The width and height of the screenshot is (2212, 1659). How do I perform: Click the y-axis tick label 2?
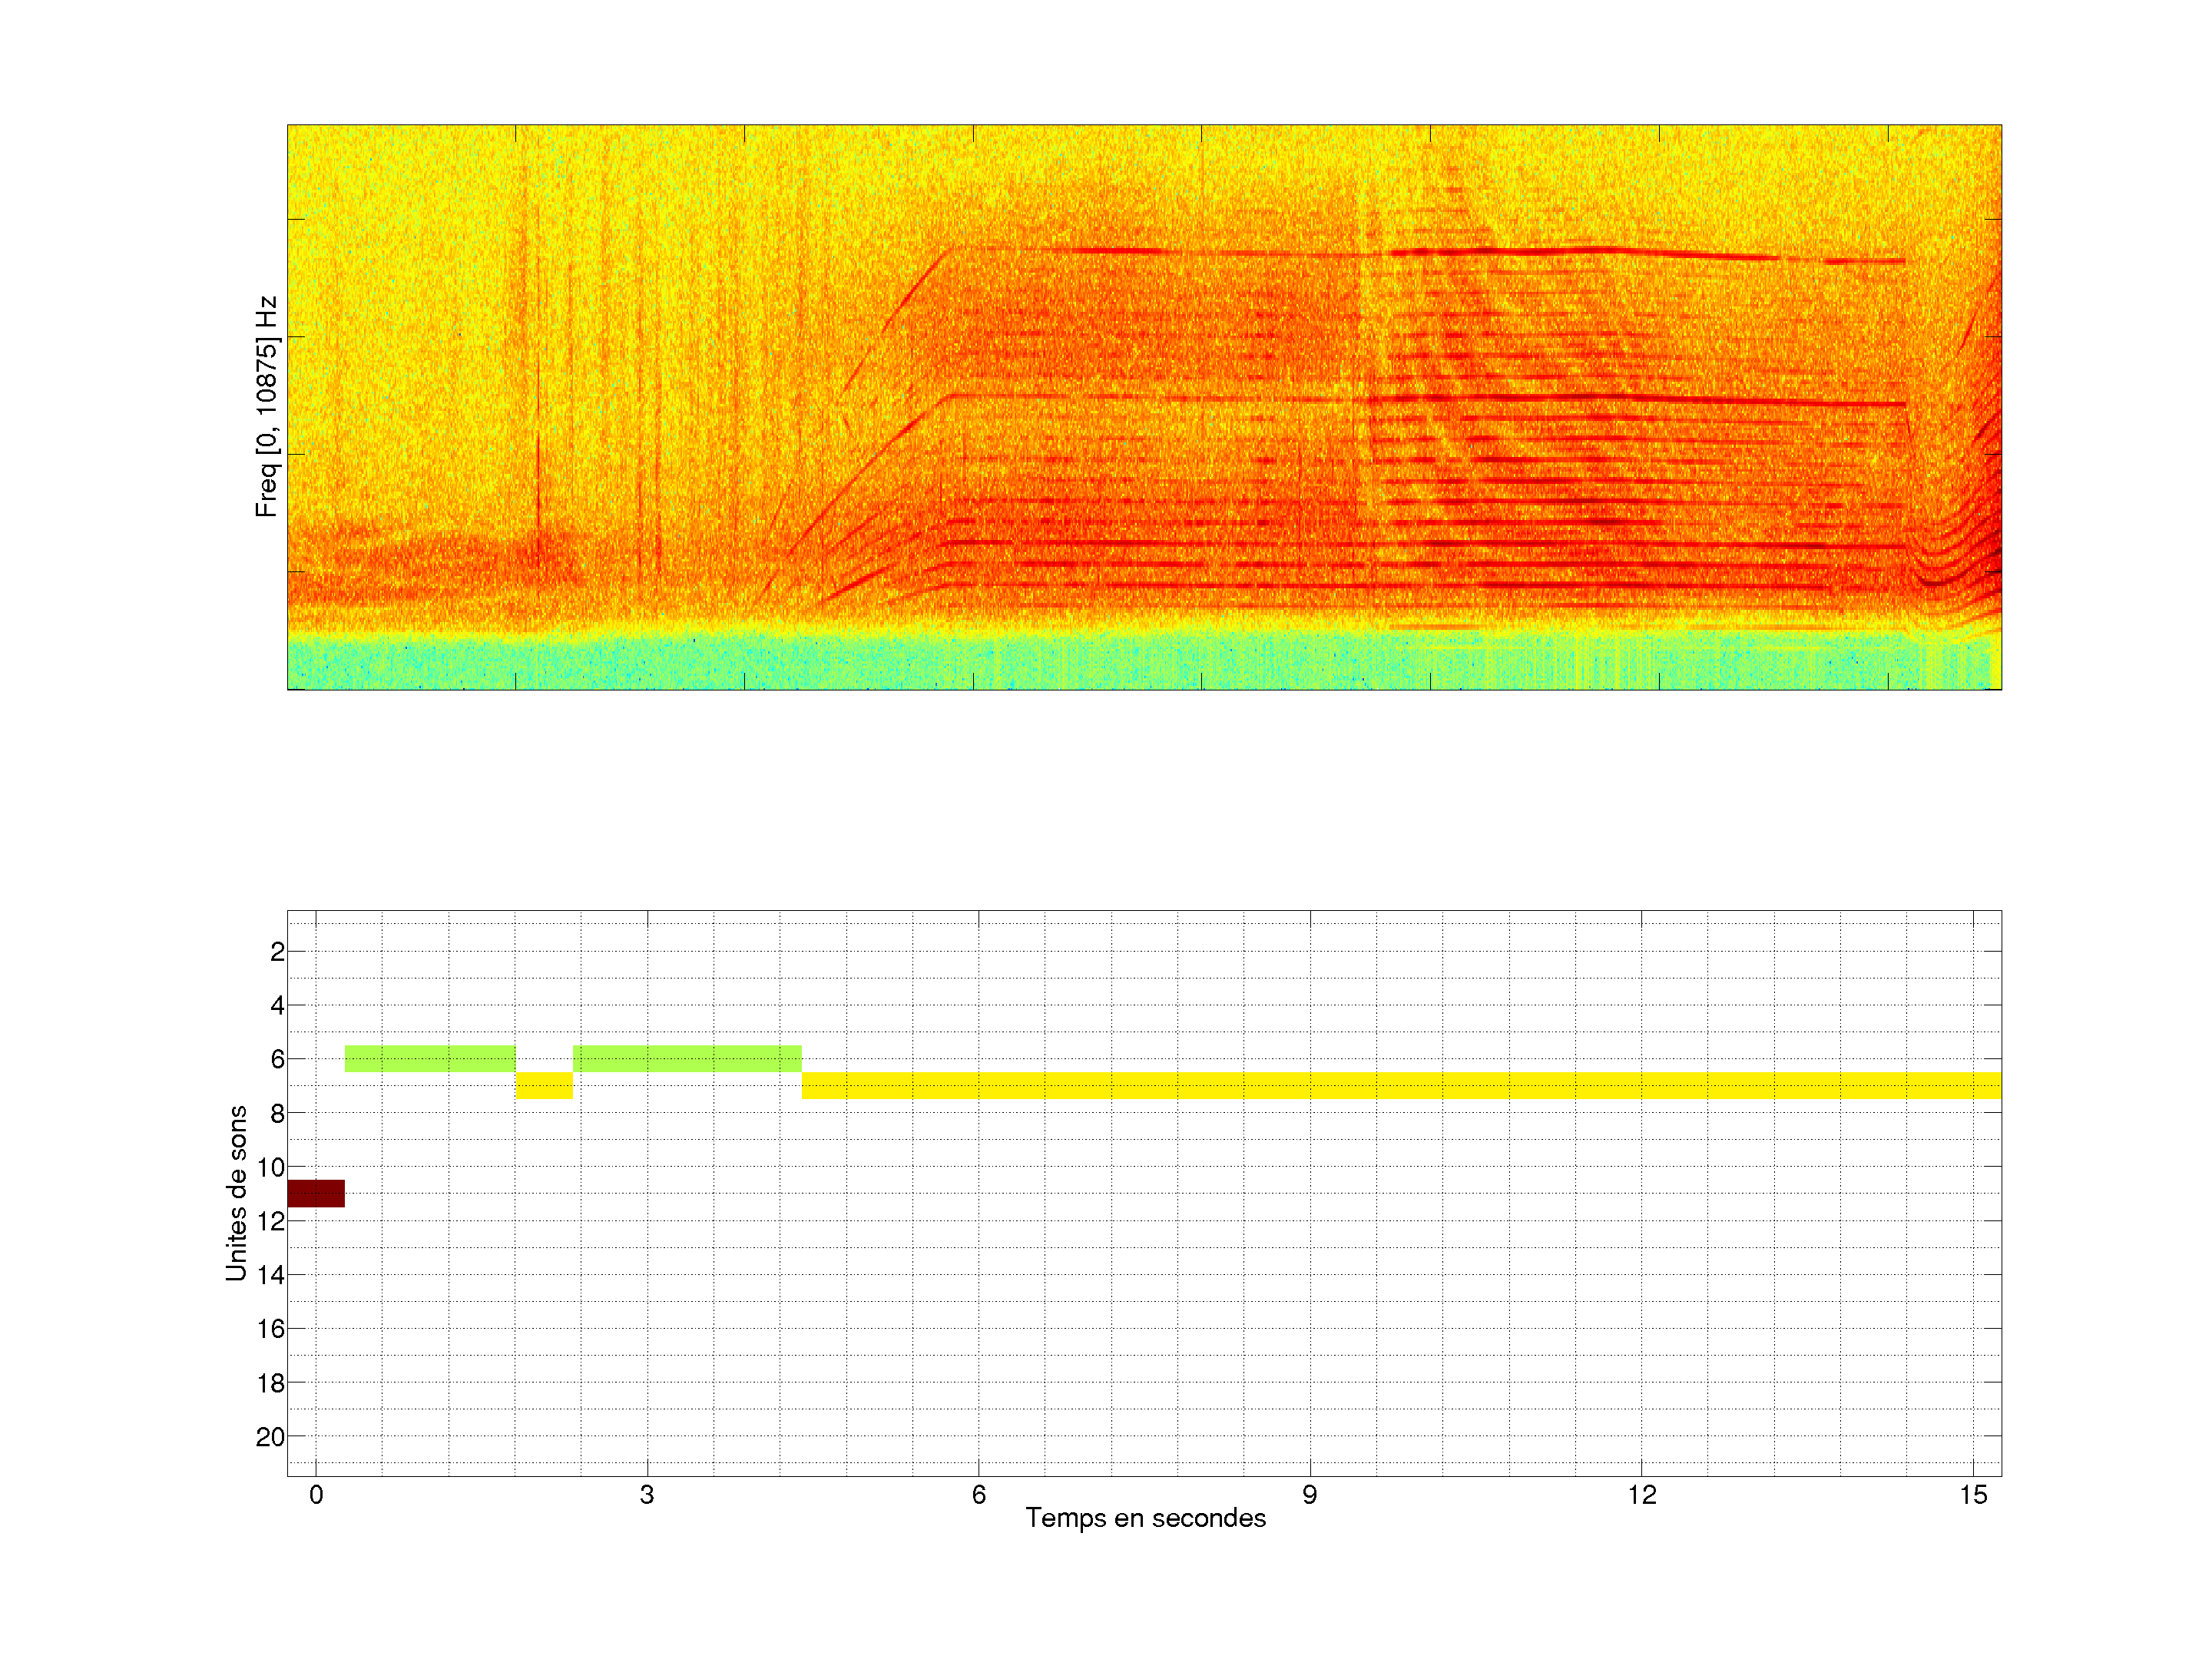(x=277, y=952)
